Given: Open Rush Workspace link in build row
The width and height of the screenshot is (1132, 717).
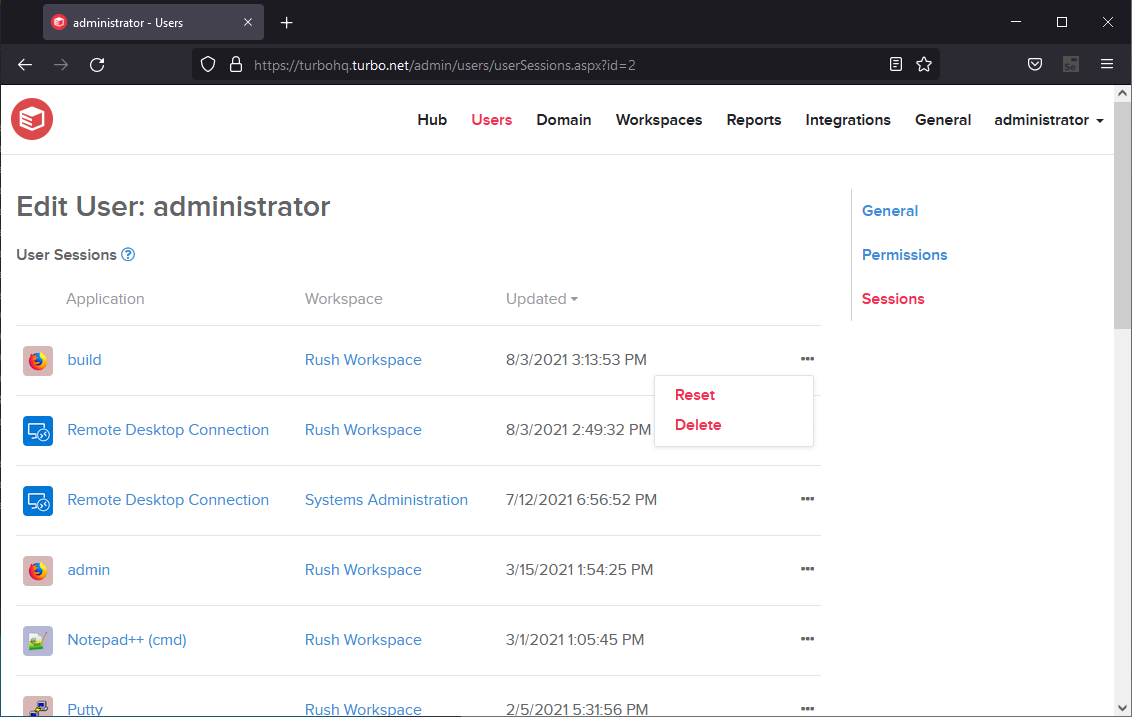Looking at the screenshot, I should click(x=363, y=360).
